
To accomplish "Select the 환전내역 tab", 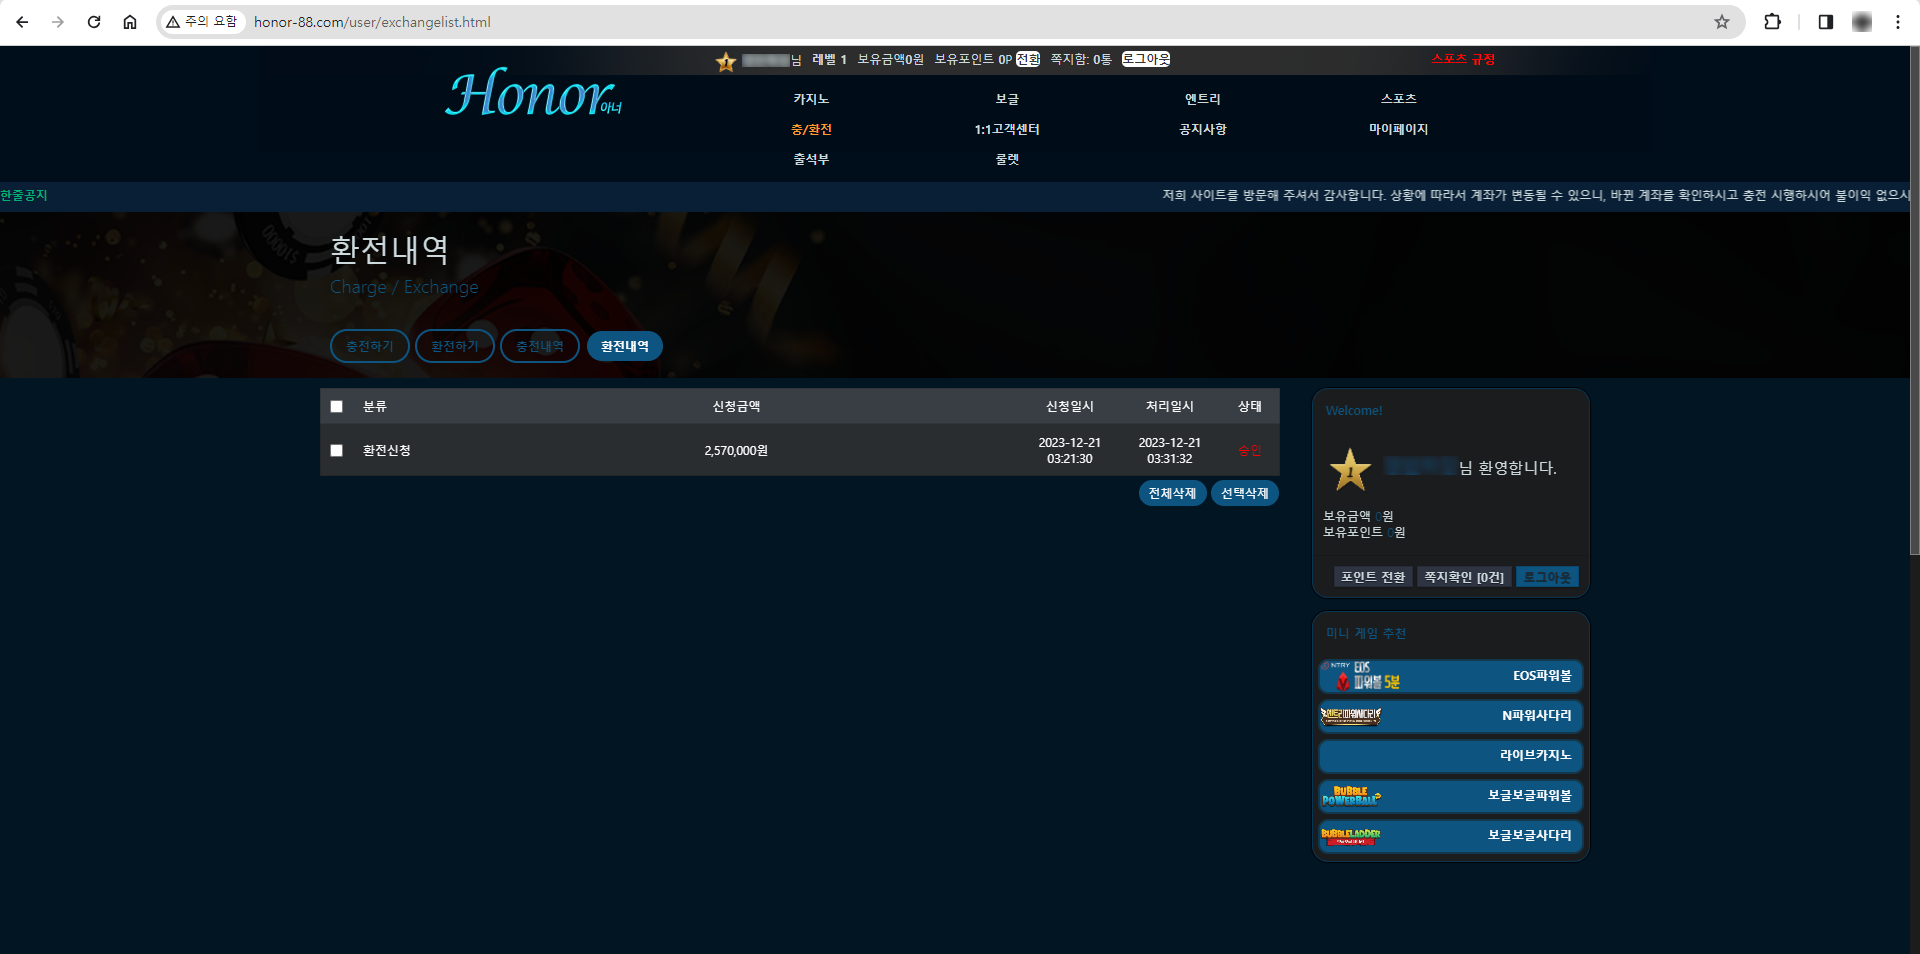I will click(x=625, y=346).
